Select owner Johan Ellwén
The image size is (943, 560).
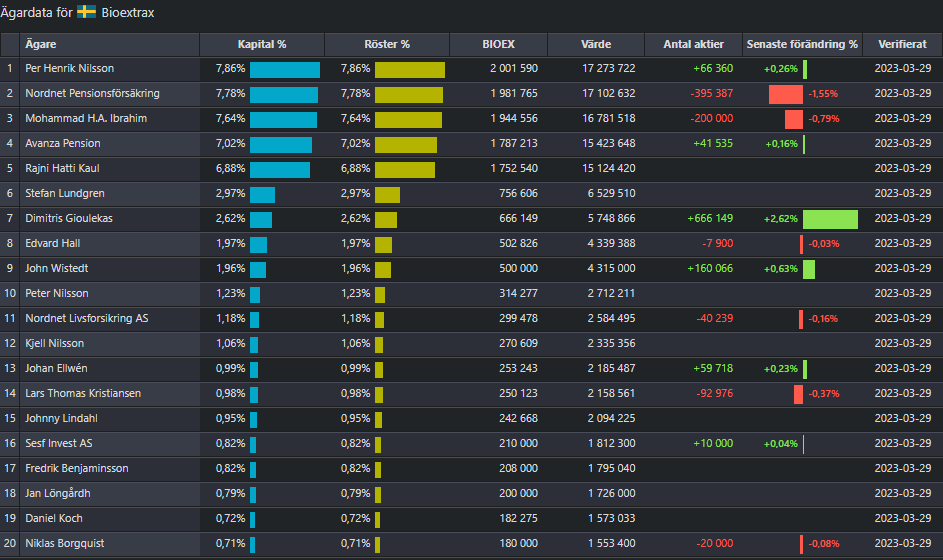pyautogui.click(x=57, y=368)
